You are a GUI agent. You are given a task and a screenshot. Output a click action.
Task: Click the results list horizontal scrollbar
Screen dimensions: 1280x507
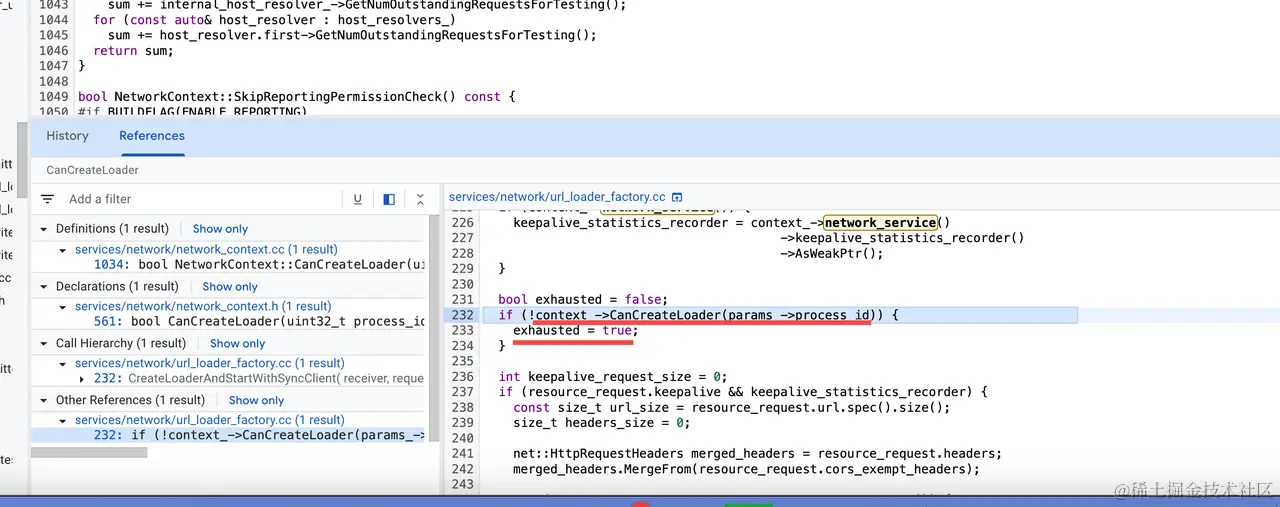(x=89, y=453)
